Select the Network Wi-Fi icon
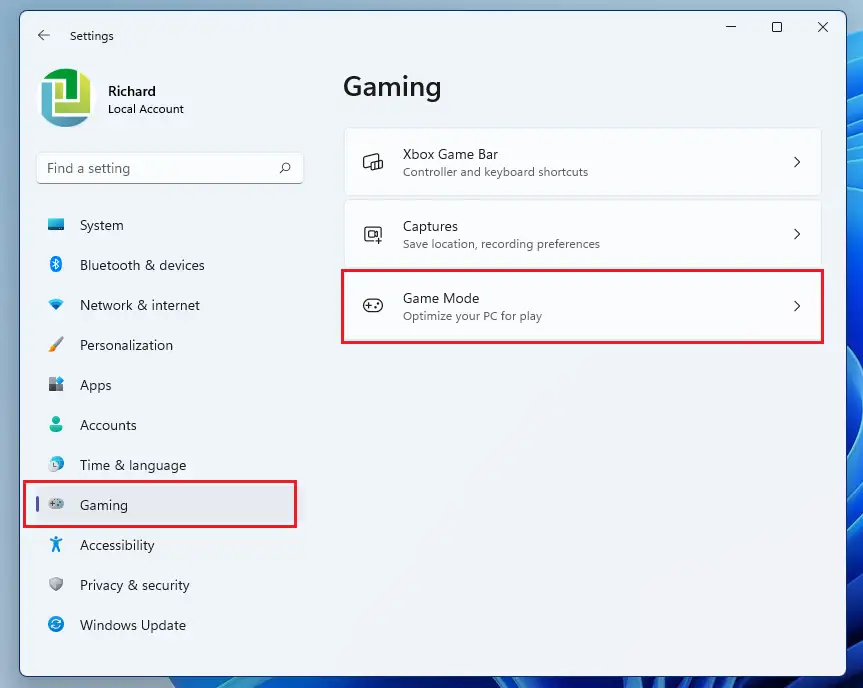The width and height of the screenshot is (863, 688). 56,304
